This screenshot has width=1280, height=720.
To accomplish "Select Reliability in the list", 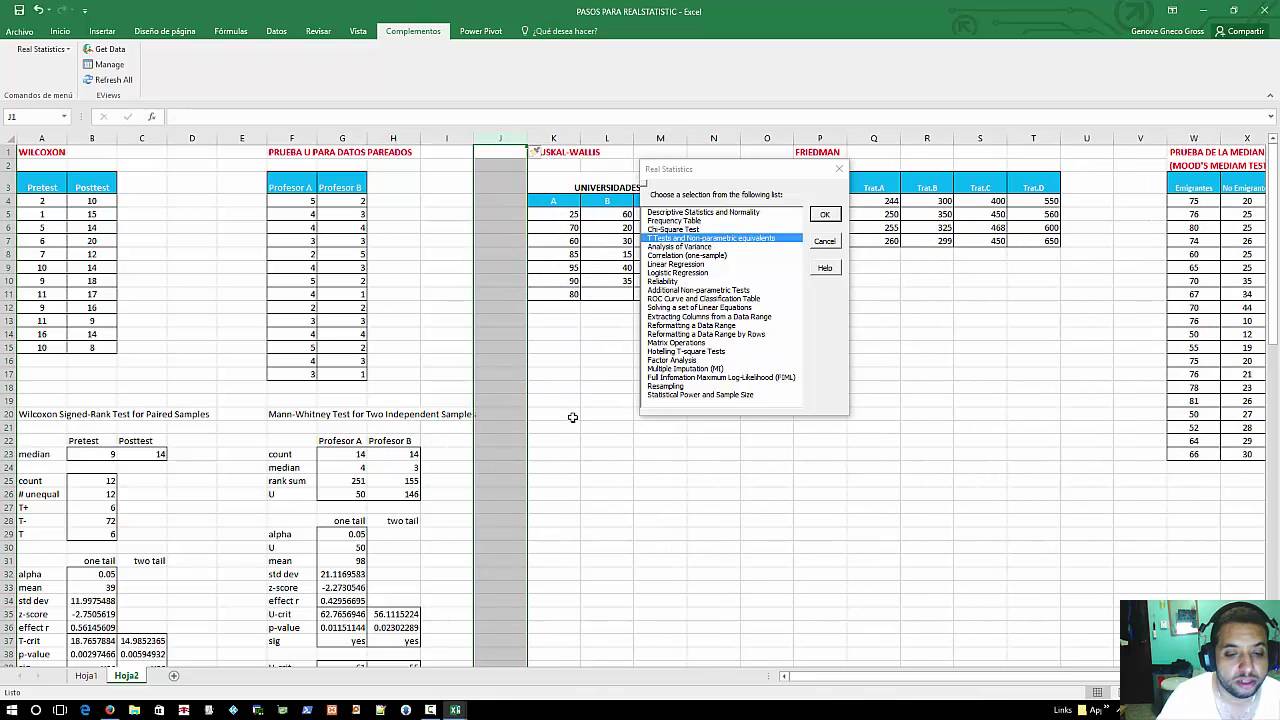I will tap(662, 282).
